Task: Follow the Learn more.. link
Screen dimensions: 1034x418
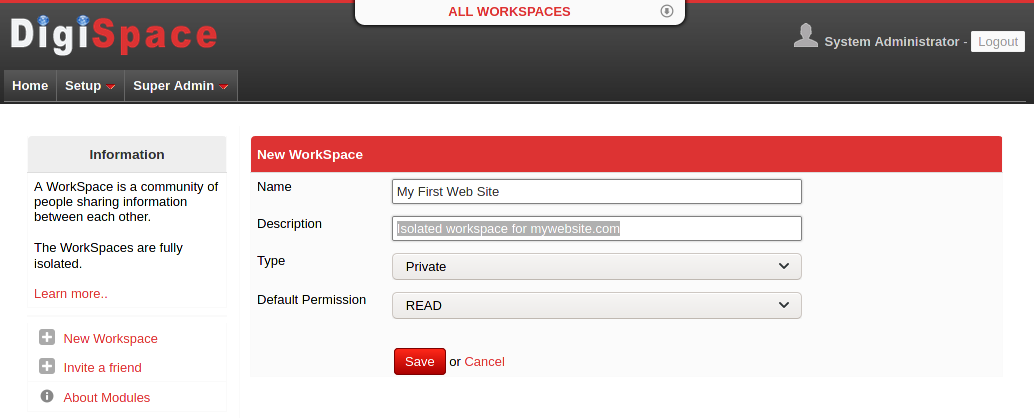Action: 71,293
